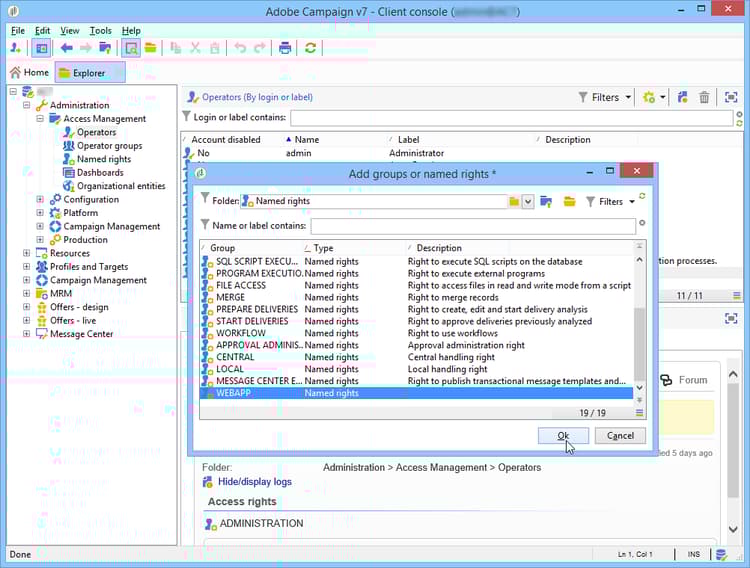
Task: Expand the Configuration tree node
Action: (x=40, y=199)
